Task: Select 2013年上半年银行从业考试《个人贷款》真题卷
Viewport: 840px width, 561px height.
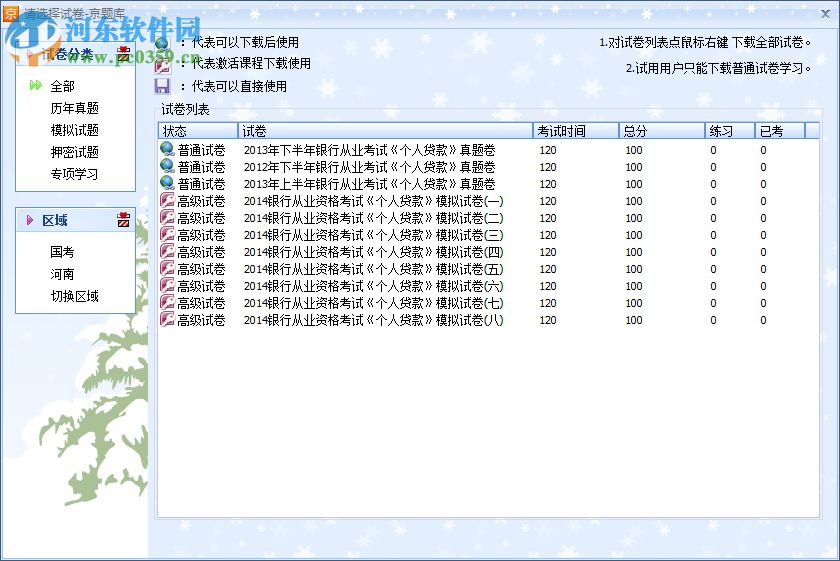Action: coord(369,184)
